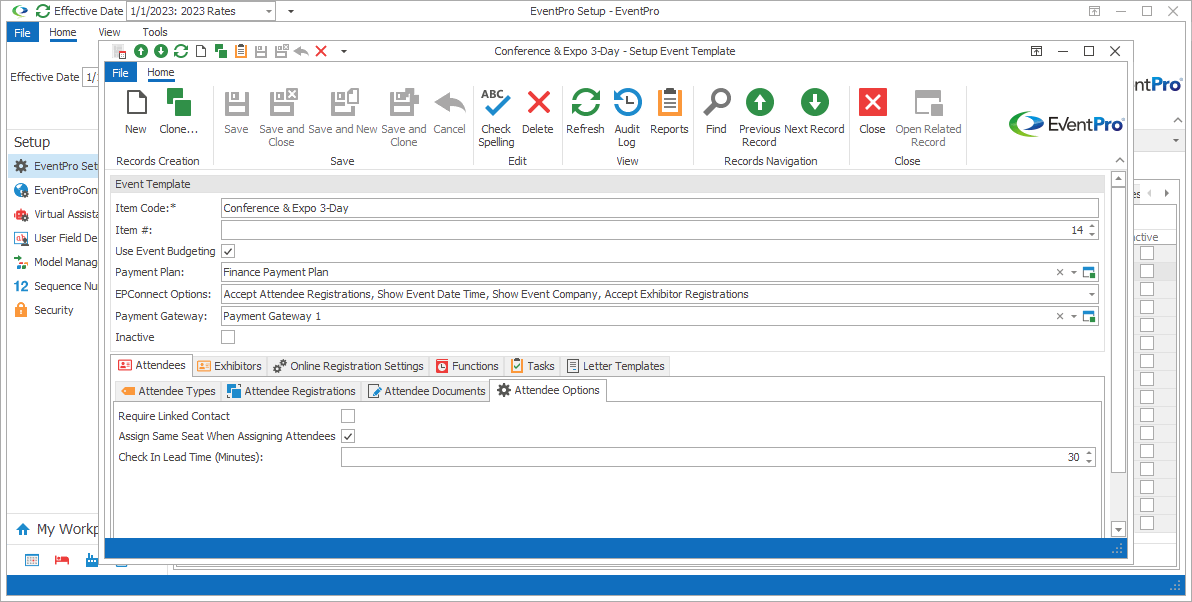Run Check Spelling from the ribbon
Screen dimensions: 1192x602
click(x=496, y=117)
